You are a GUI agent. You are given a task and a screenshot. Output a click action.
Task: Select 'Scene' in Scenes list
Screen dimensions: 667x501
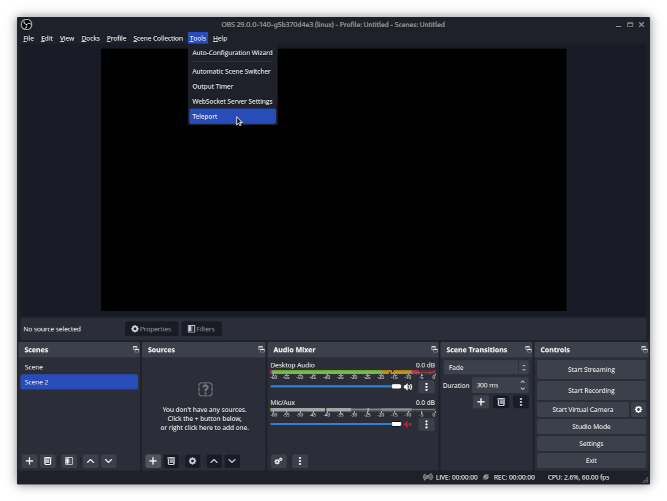coord(79,367)
